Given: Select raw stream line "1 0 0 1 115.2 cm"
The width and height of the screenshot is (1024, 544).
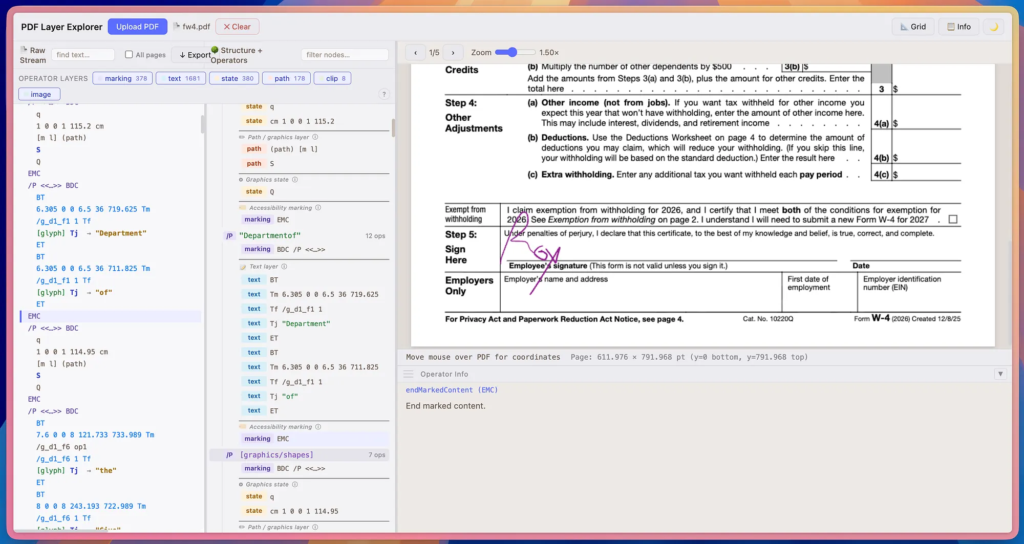Looking at the screenshot, I should 70,126.
